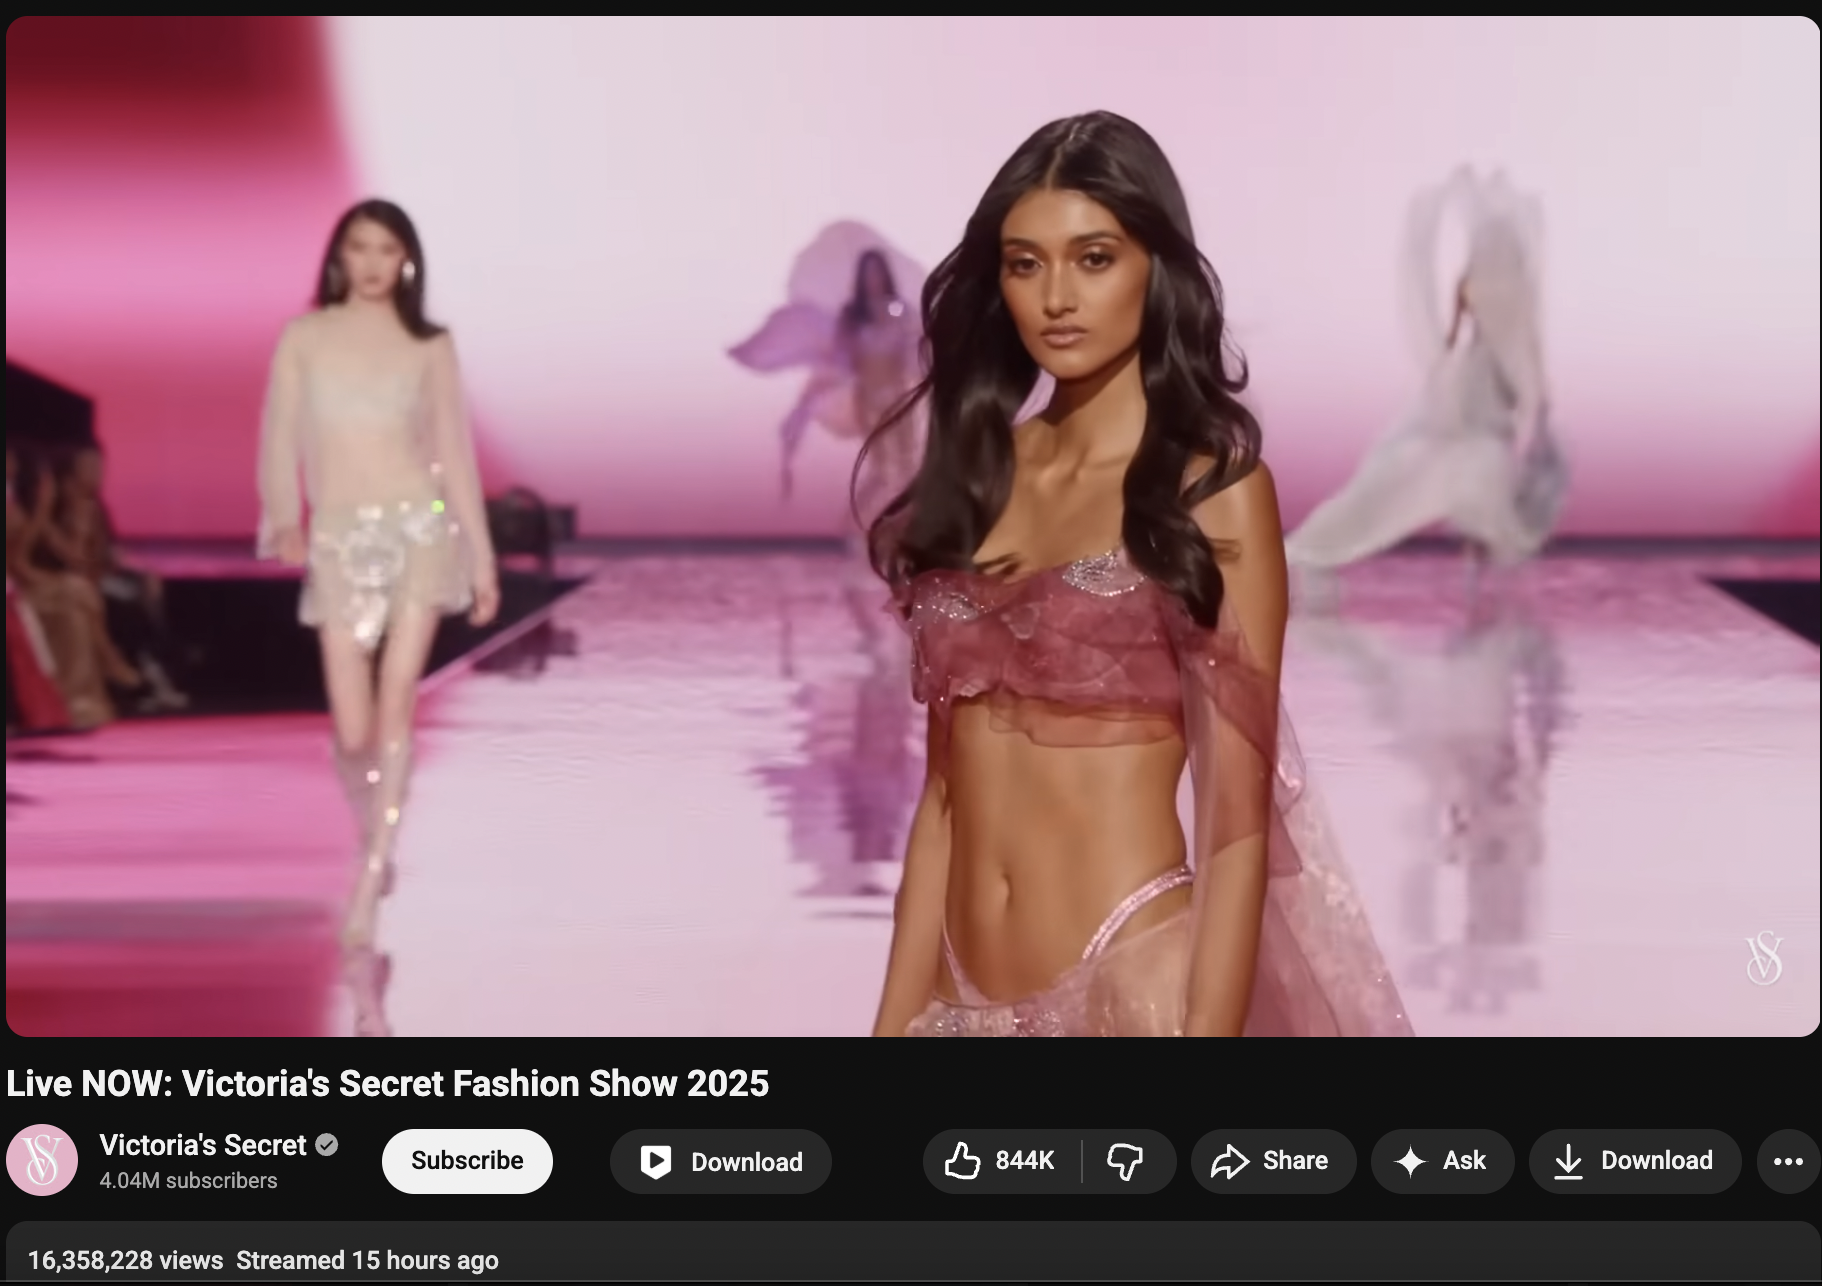This screenshot has height=1286, width=1822.
Task: Click the Streamed 15 hours ago text
Action: 367,1260
